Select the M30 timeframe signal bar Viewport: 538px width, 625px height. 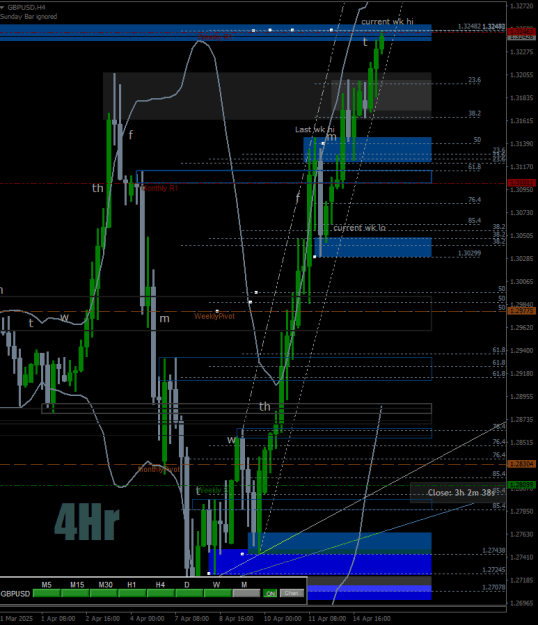coord(104,593)
